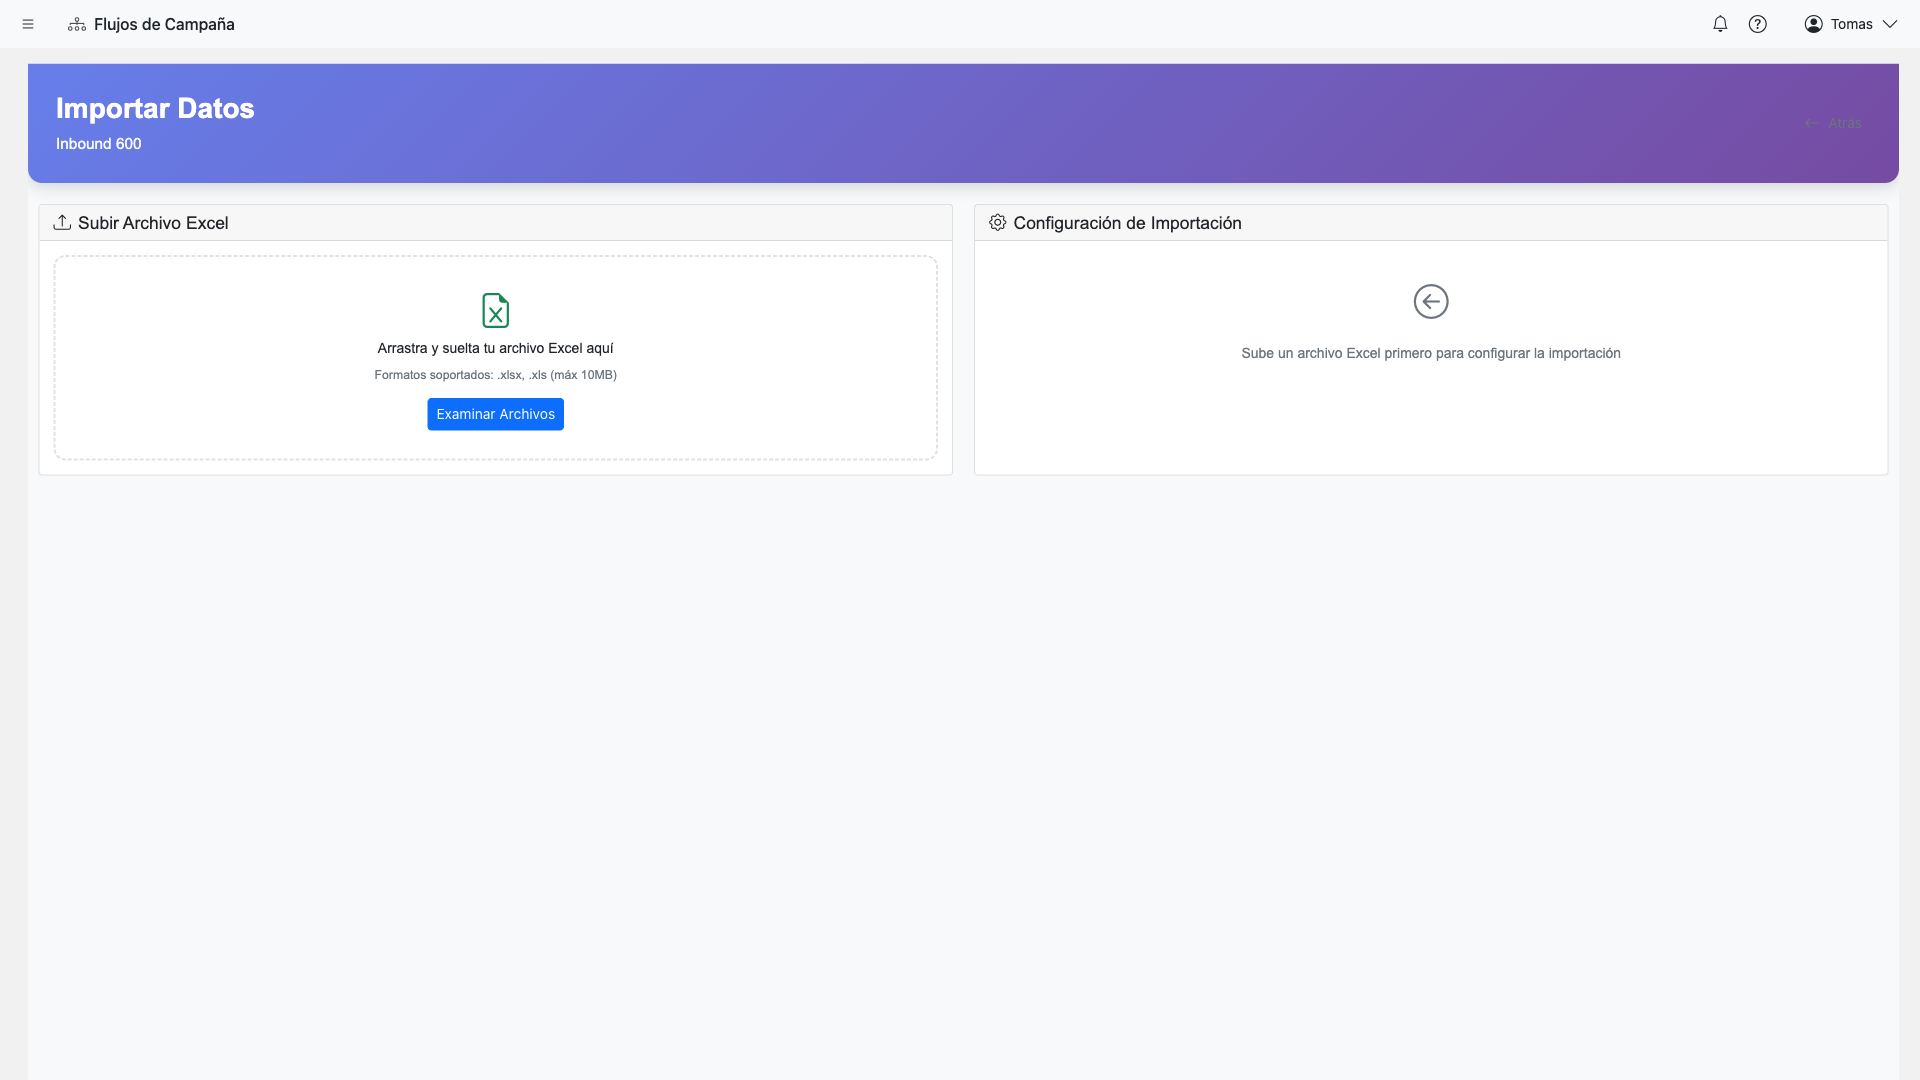1920x1080 pixels.
Task: Open the help question mark icon
Action: (x=1758, y=23)
